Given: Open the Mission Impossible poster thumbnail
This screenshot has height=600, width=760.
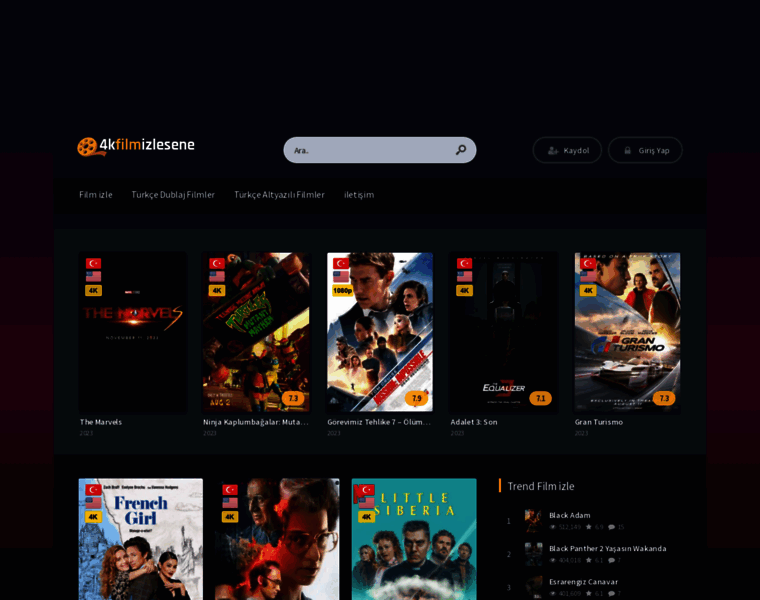Looking at the screenshot, I should click(380, 332).
